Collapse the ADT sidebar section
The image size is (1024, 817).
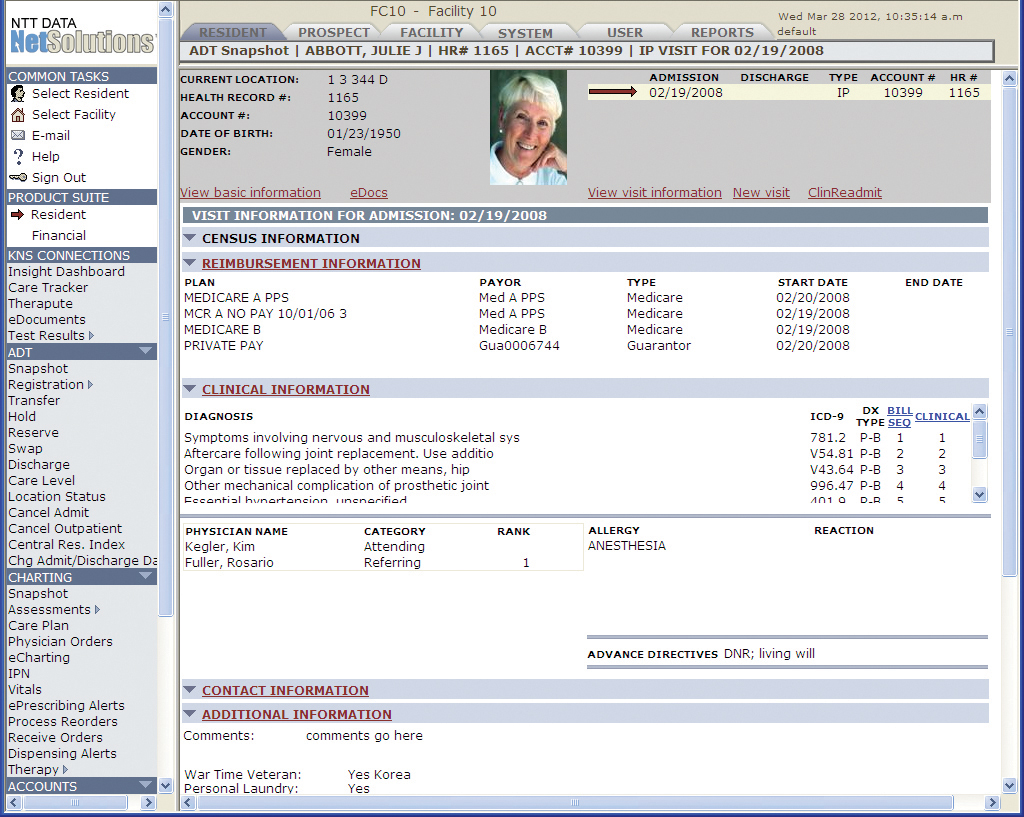tap(146, 352)
